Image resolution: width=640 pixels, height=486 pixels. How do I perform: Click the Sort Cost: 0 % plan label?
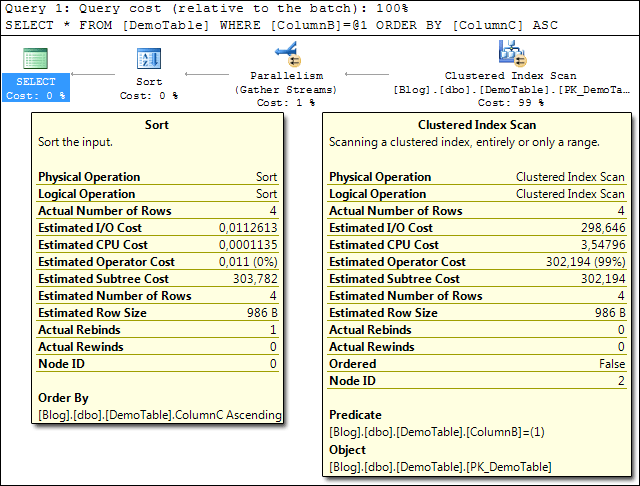149,88
